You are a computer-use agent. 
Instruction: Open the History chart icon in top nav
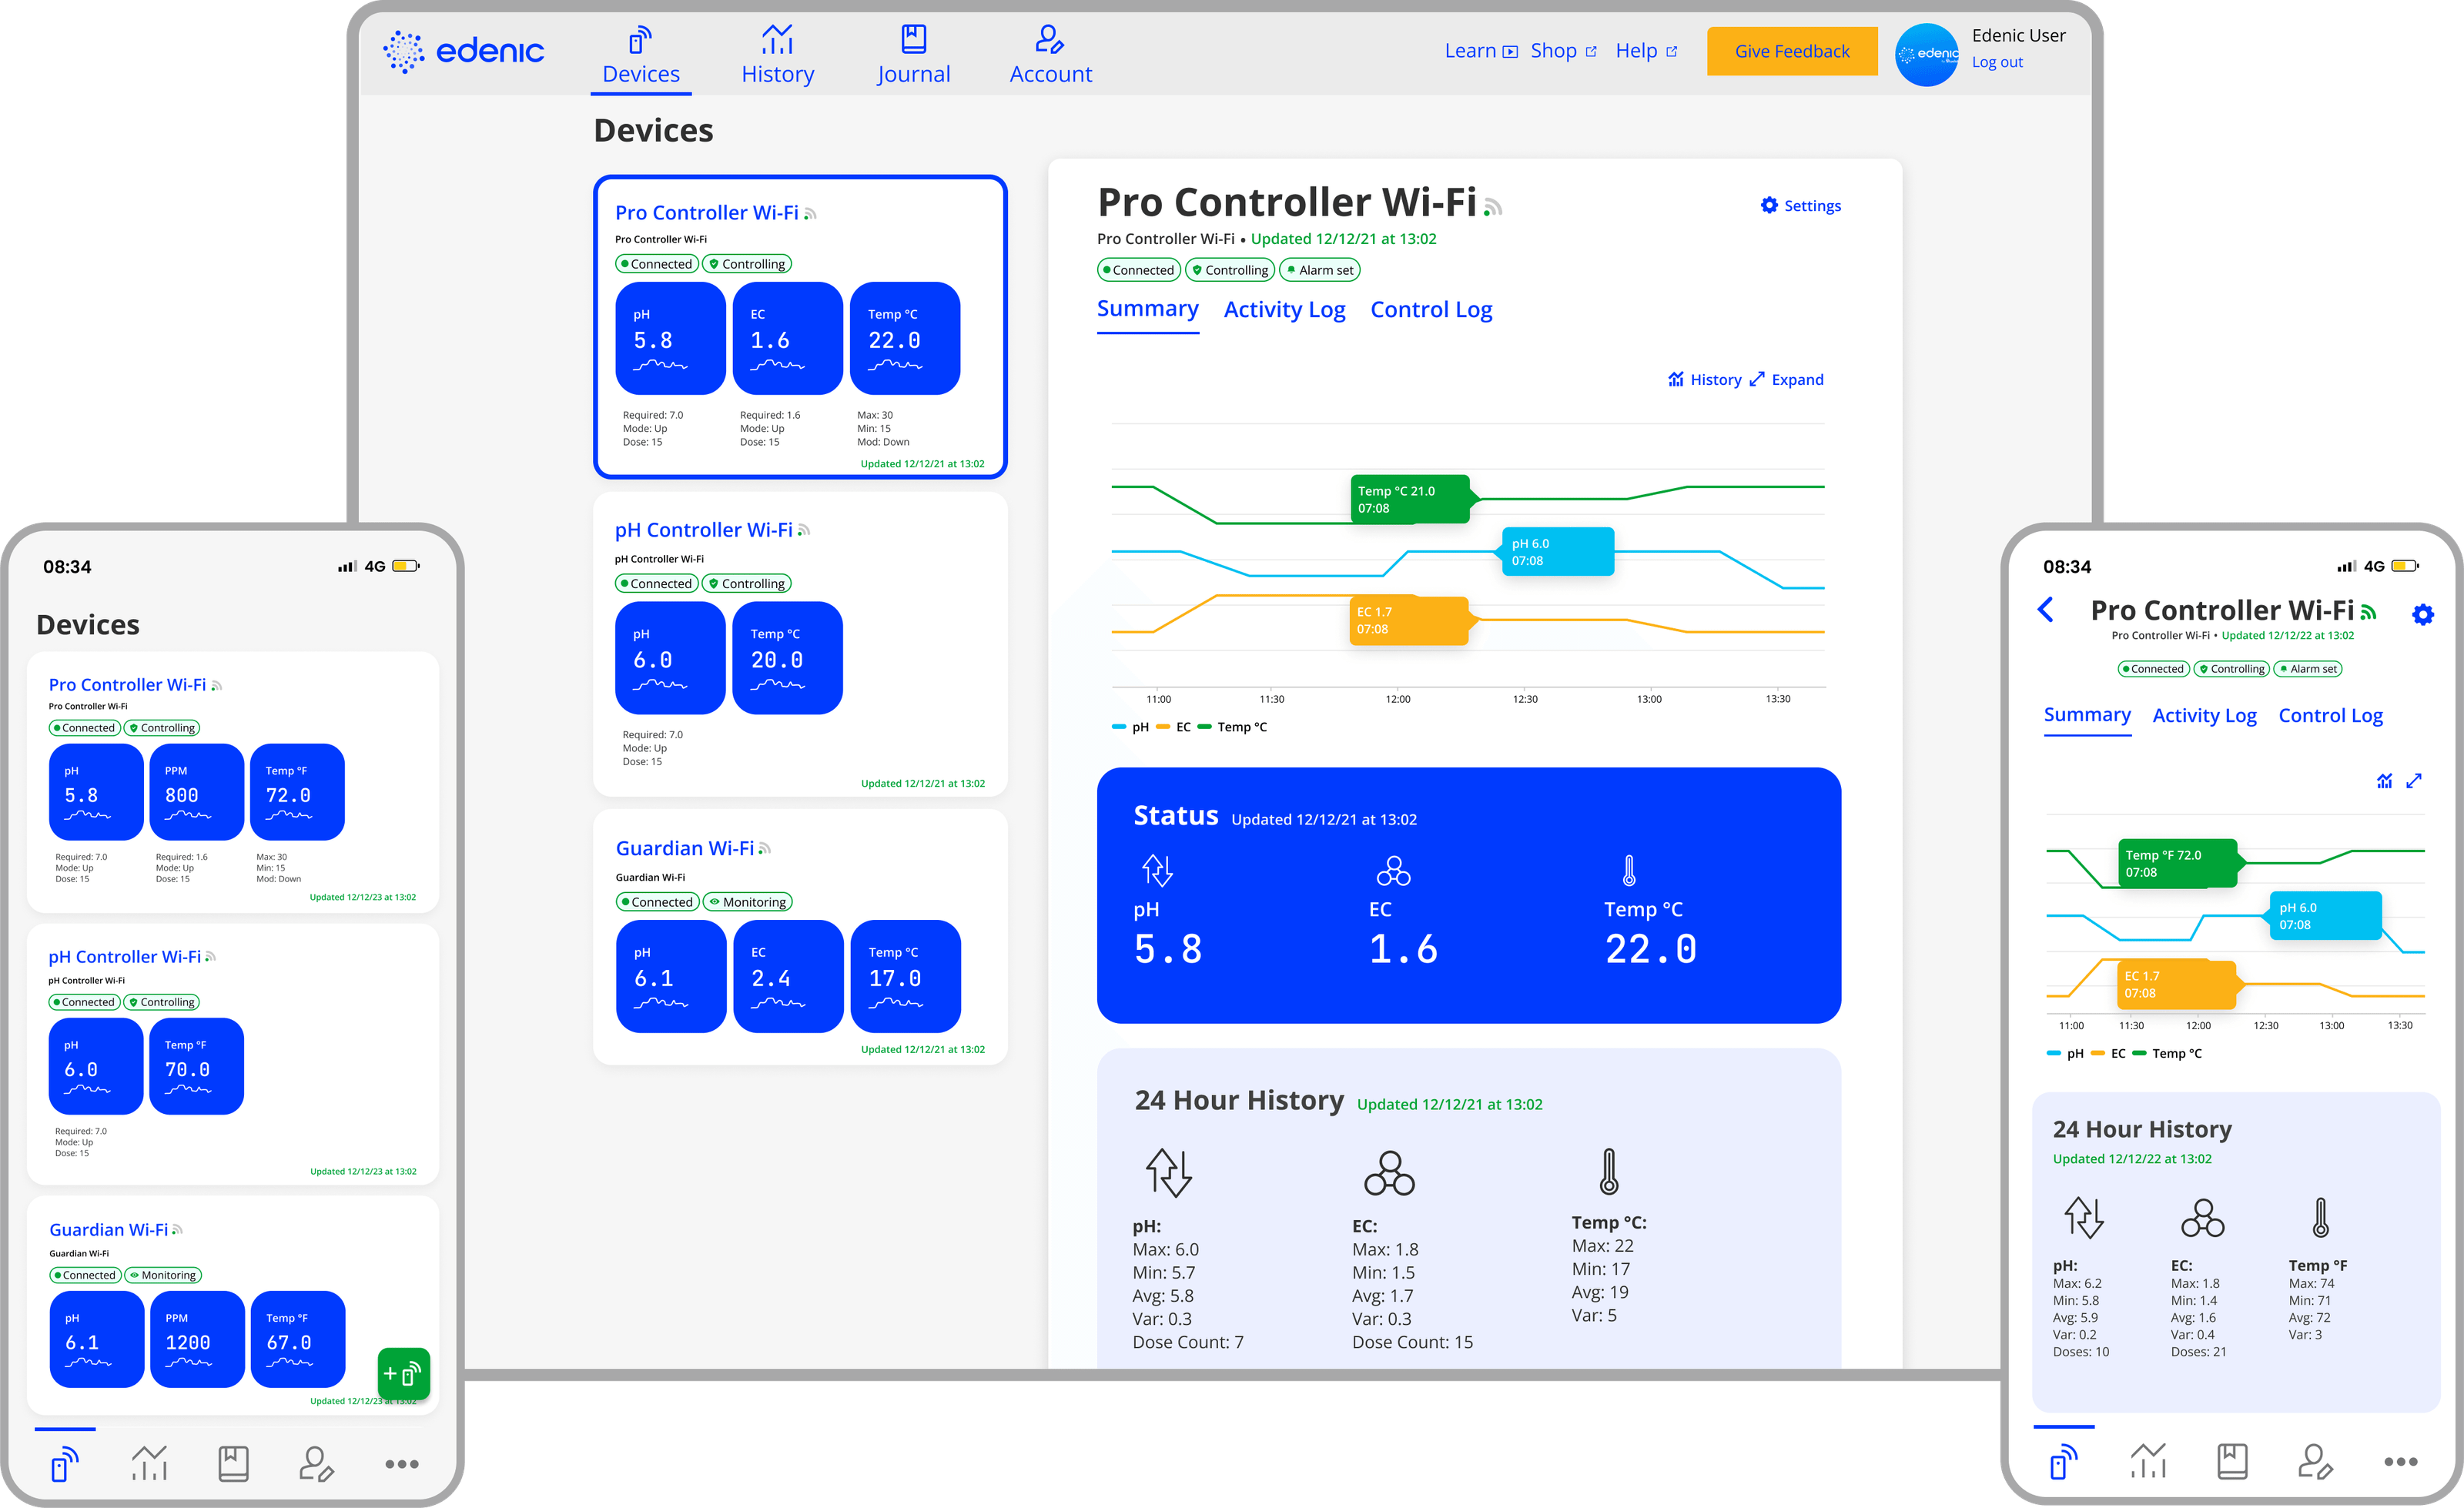(x=777, y=40)
